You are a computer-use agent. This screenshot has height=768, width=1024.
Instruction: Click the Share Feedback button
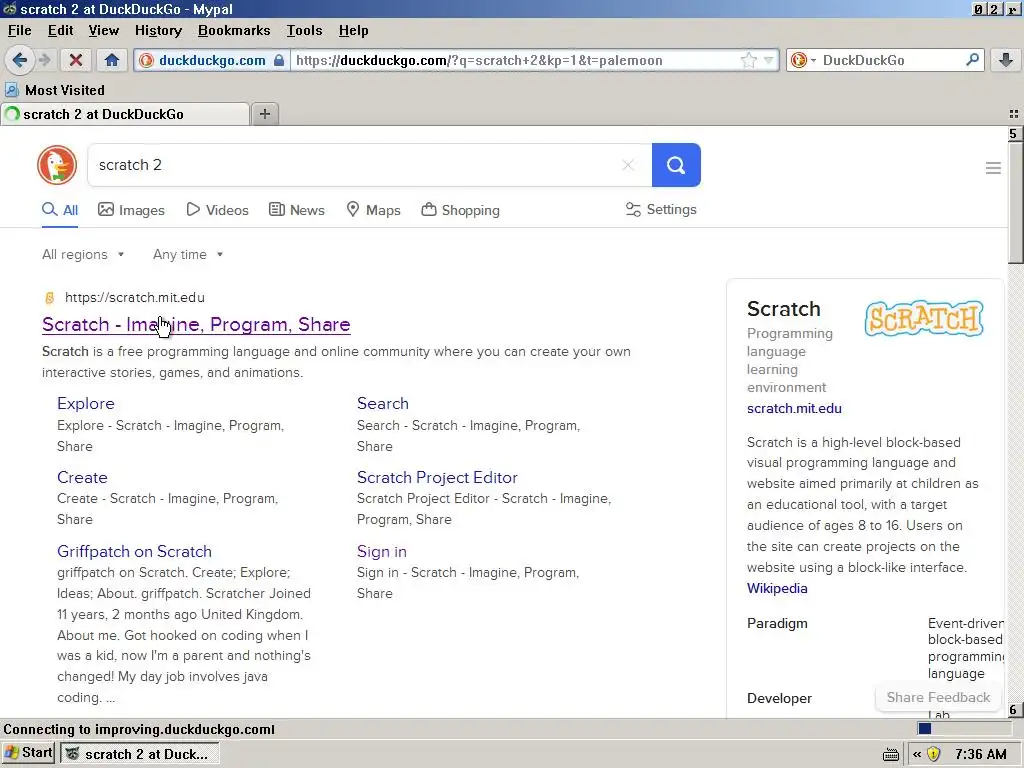[938, 697]
